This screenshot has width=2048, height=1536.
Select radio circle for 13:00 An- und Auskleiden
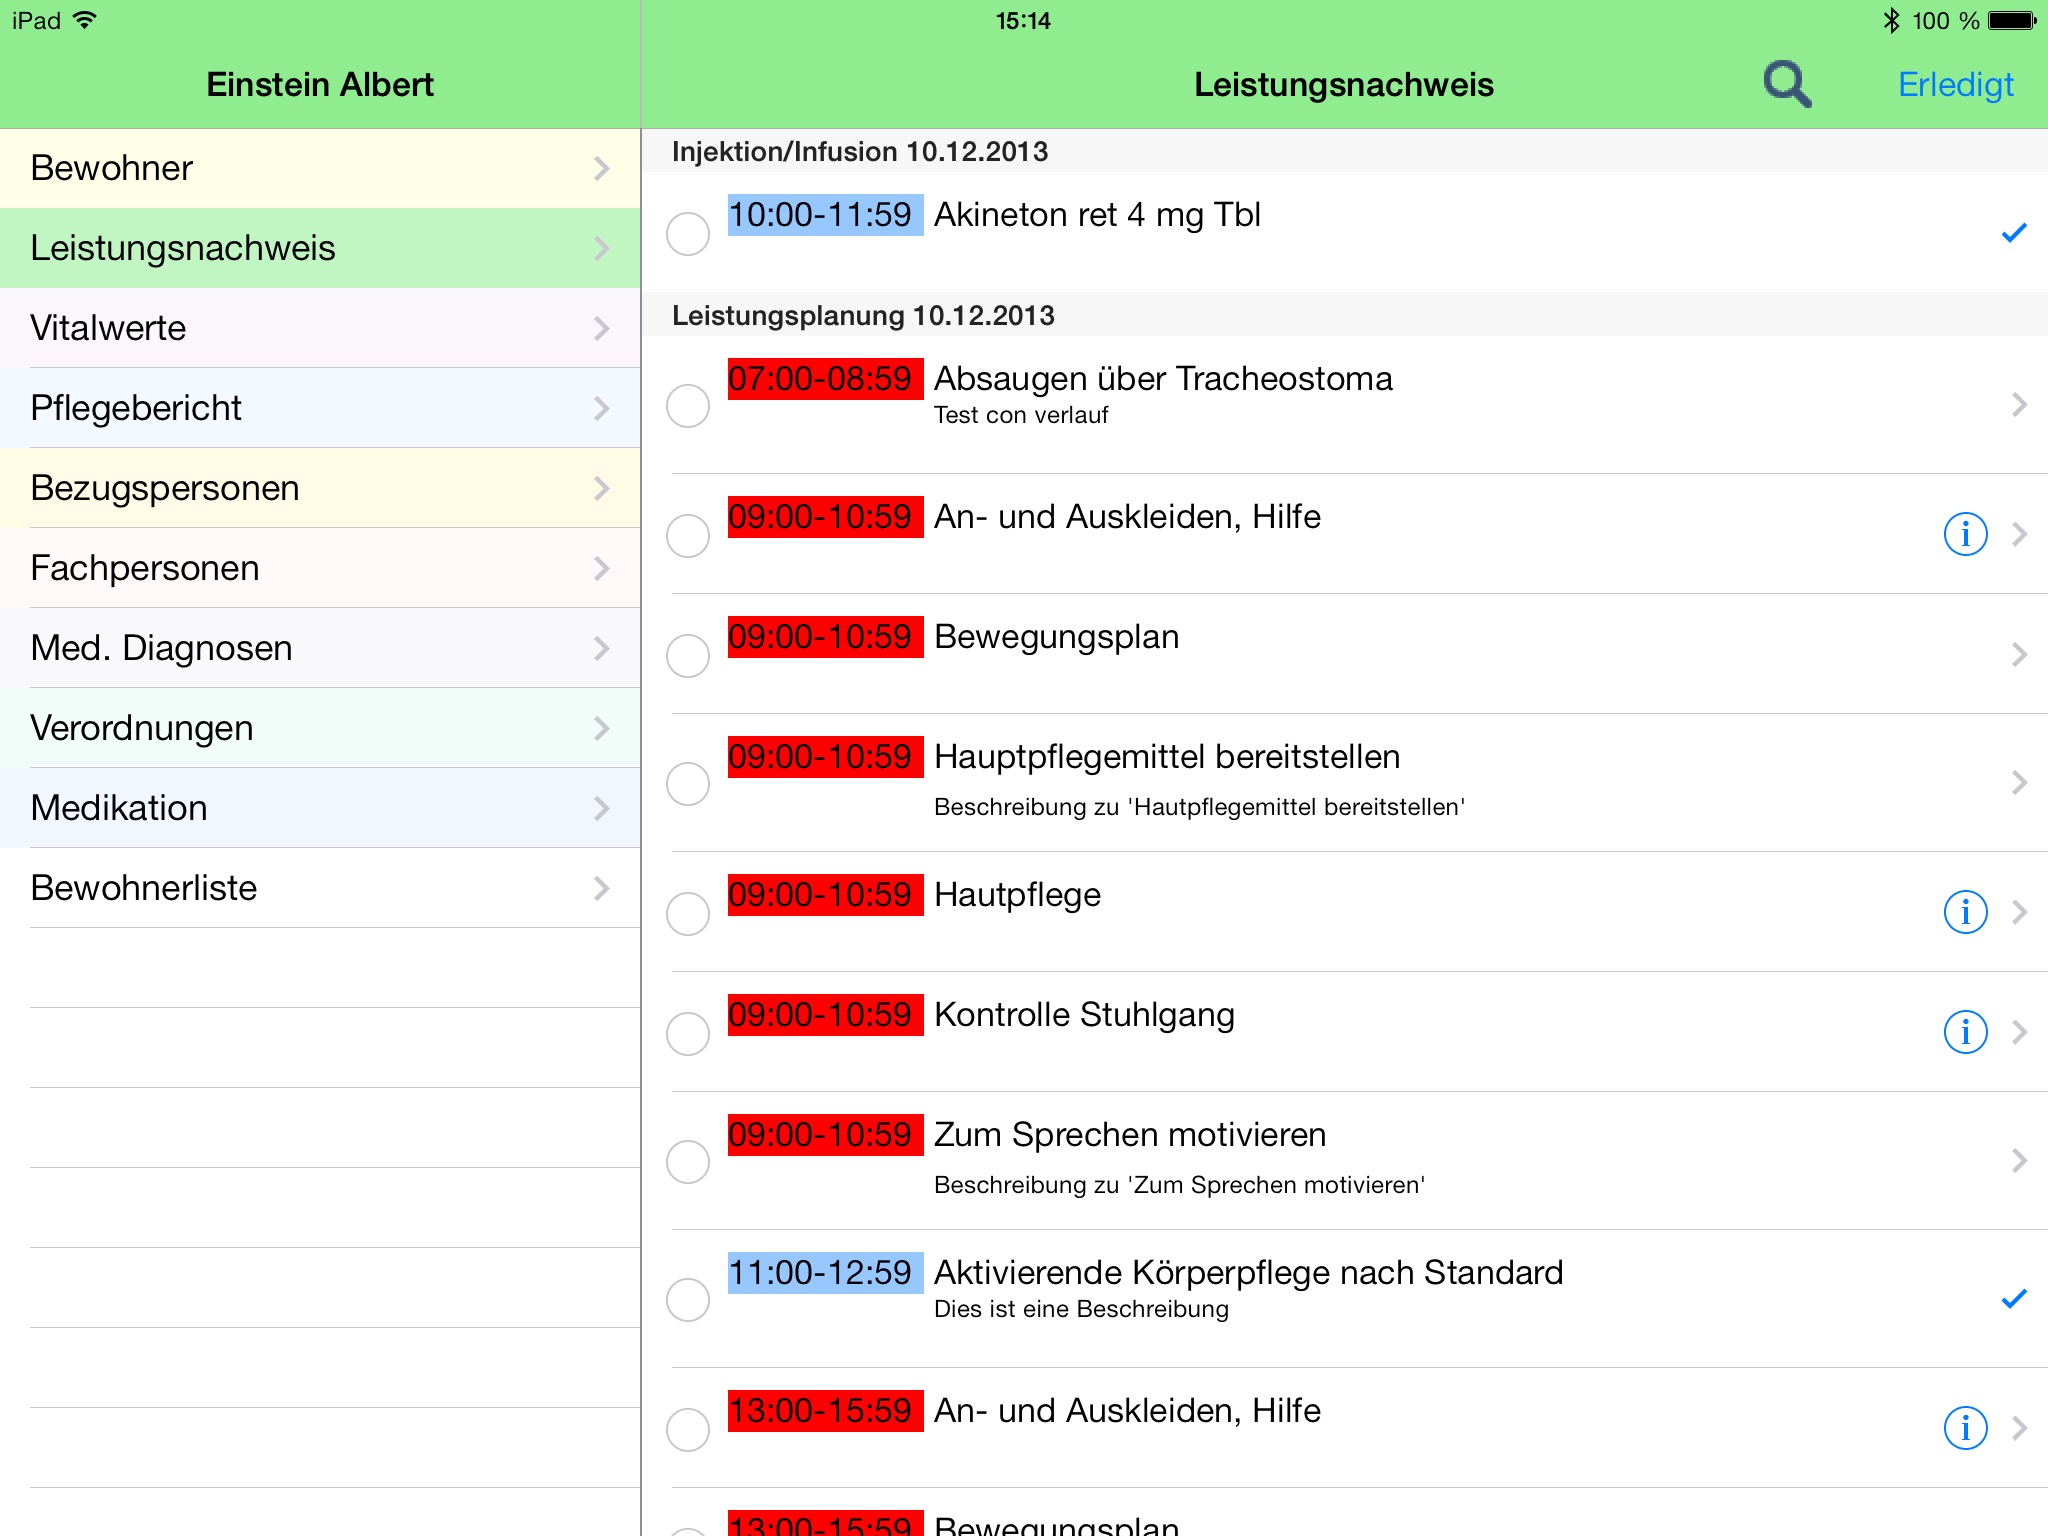click(688, 1430)
